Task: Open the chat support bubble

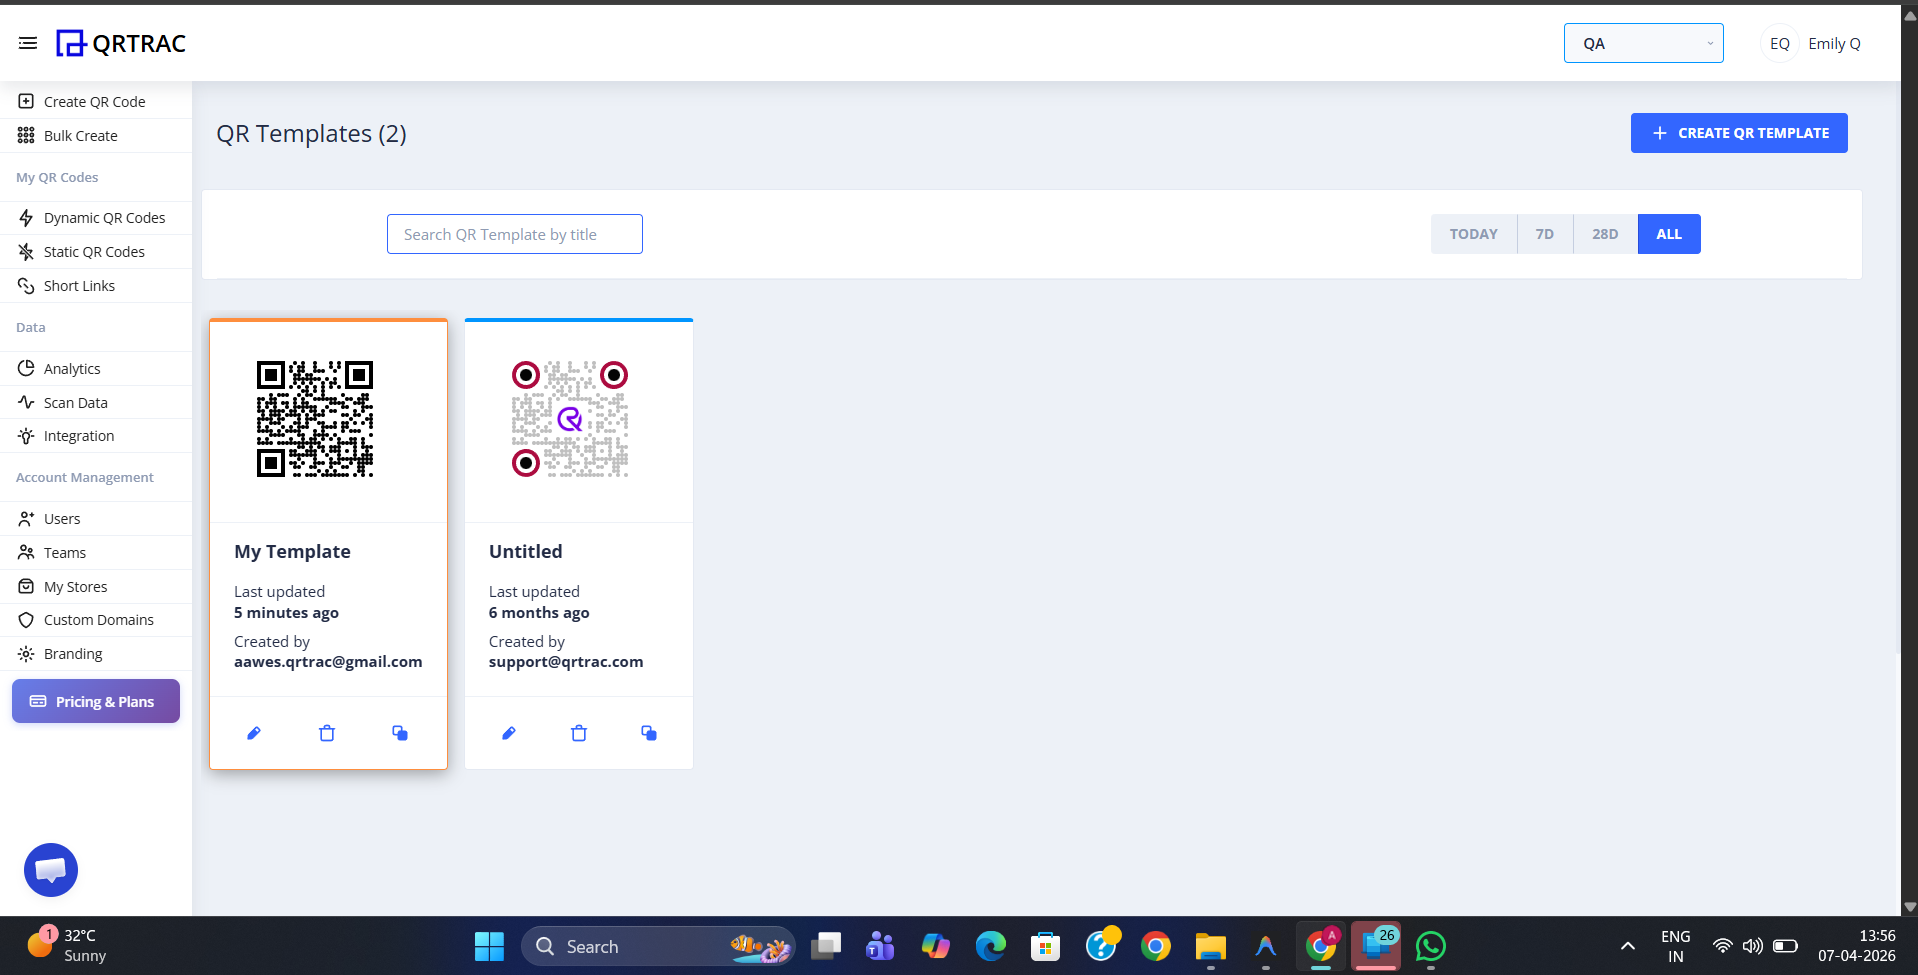Action: pos(51,870)
